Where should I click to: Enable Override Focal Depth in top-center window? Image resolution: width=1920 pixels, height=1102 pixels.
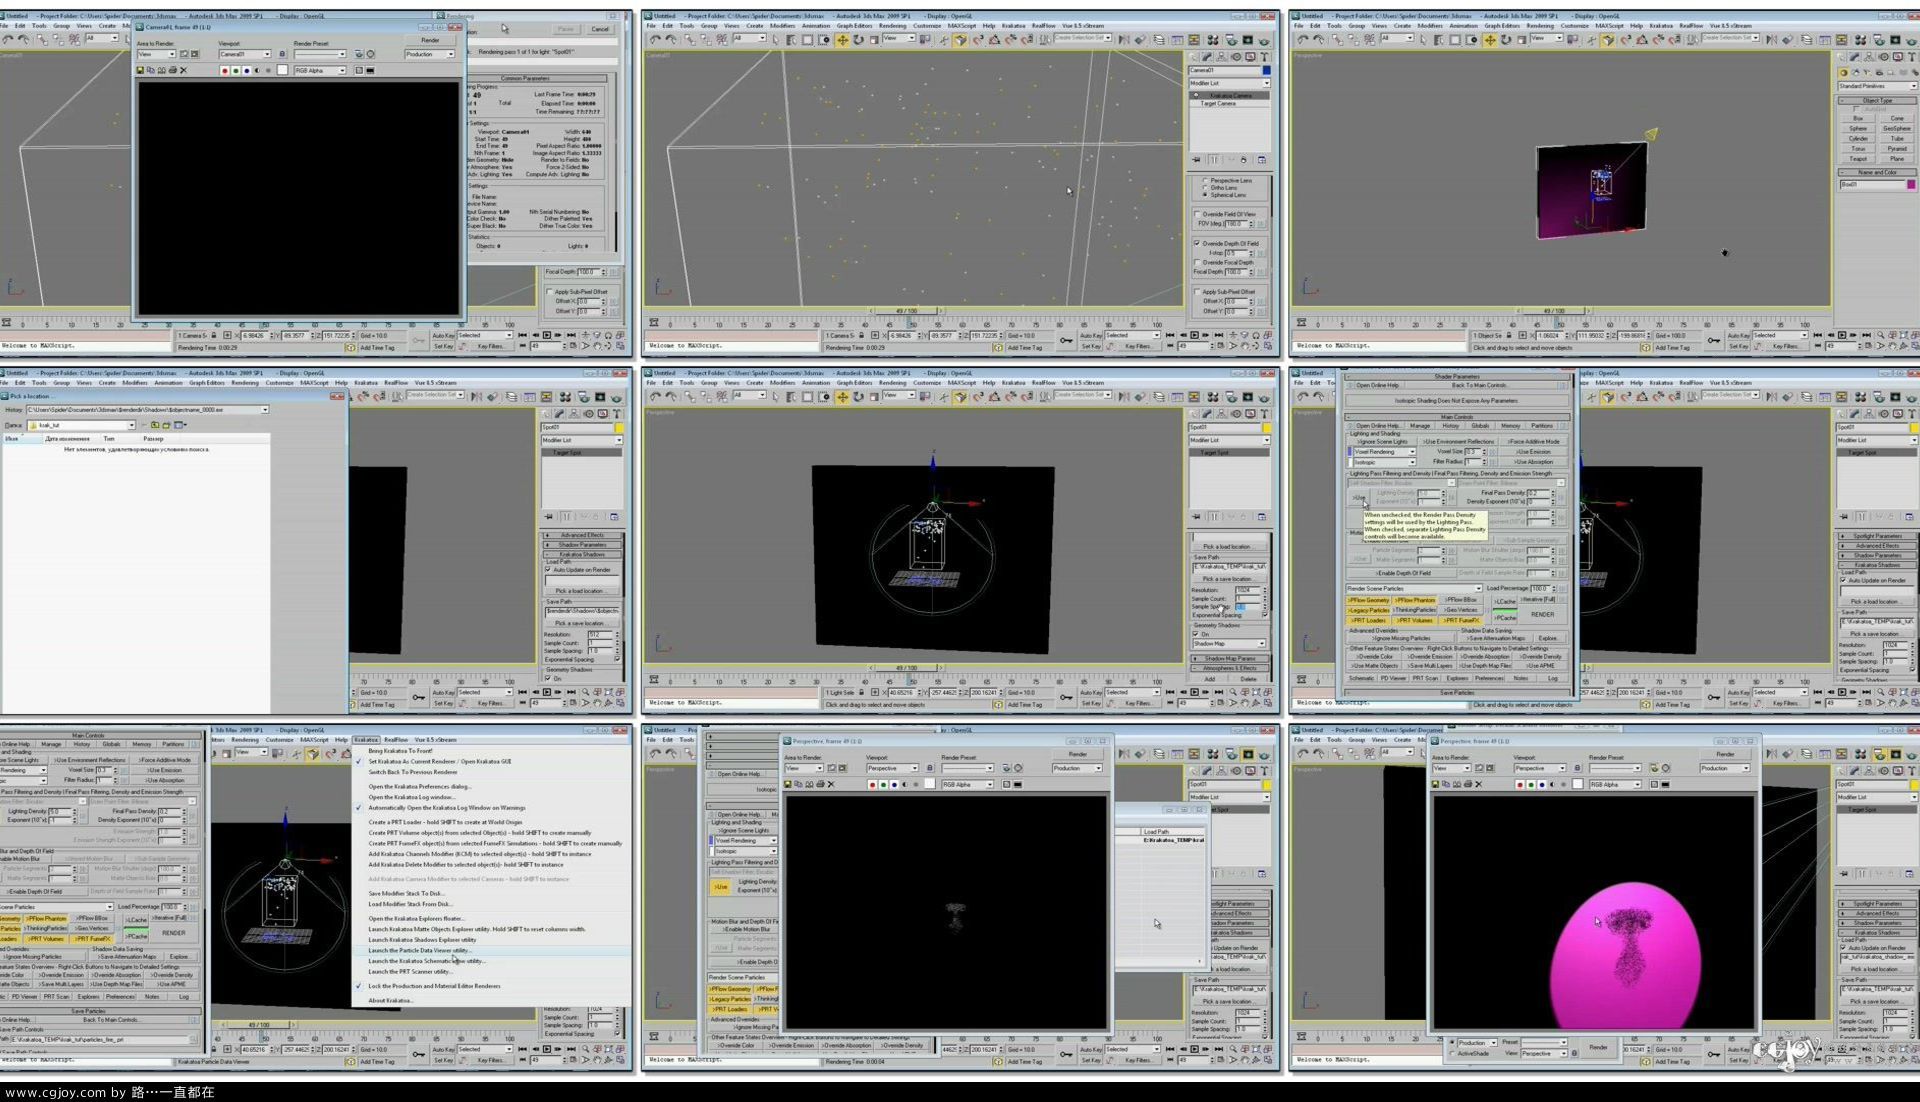(1197, 262)
